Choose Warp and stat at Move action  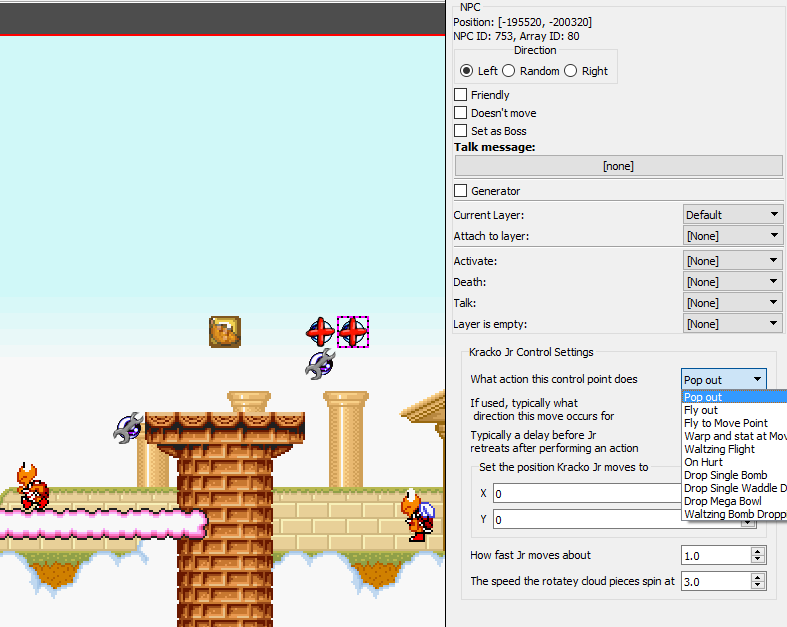coord(735,436)
